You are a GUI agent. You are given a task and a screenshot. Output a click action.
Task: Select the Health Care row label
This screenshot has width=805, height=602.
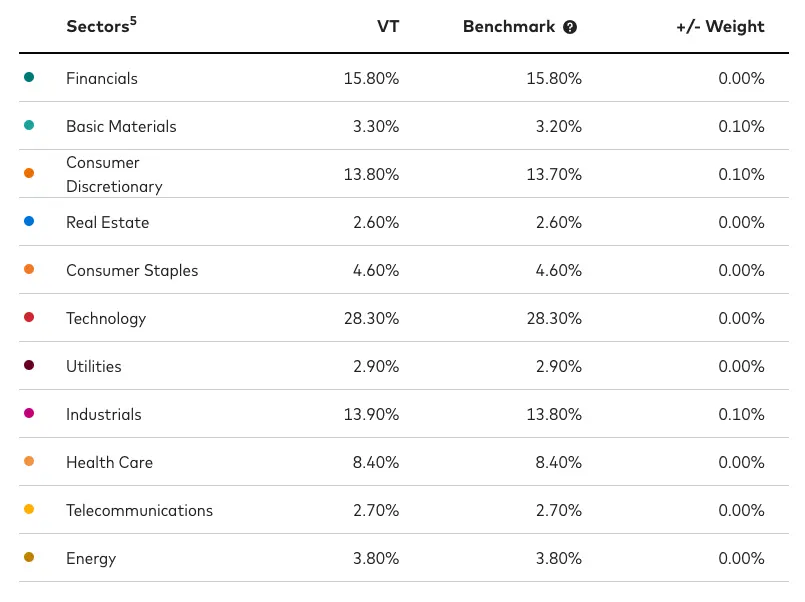109,462
